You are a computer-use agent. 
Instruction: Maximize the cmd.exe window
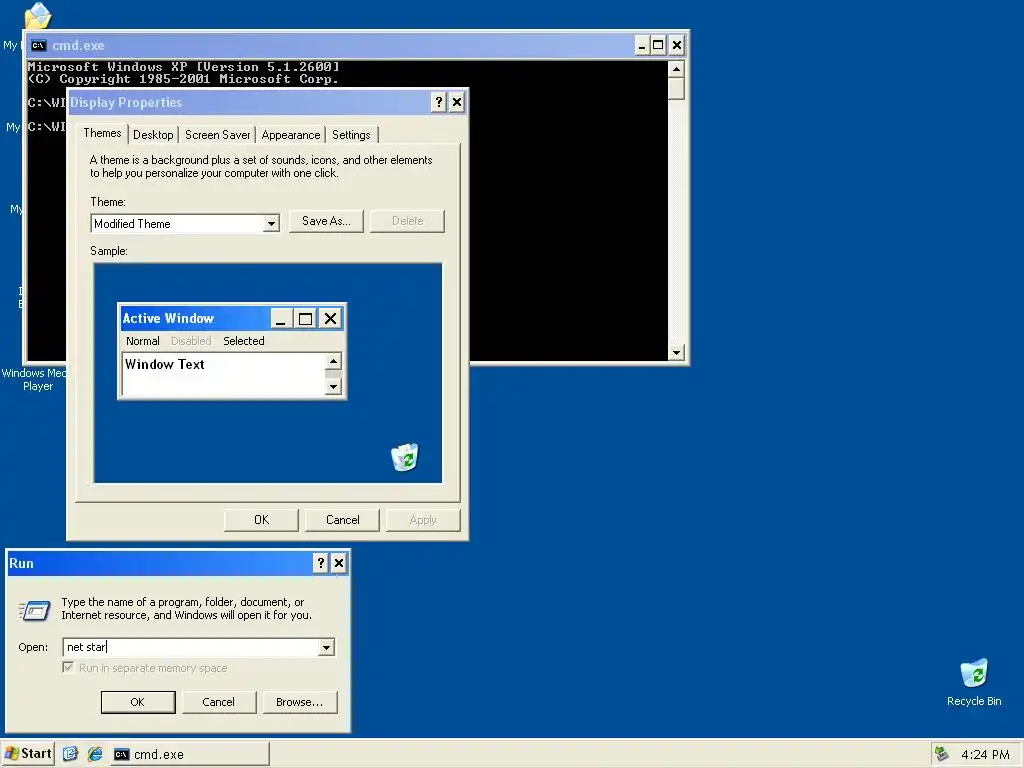pos(658,45)
